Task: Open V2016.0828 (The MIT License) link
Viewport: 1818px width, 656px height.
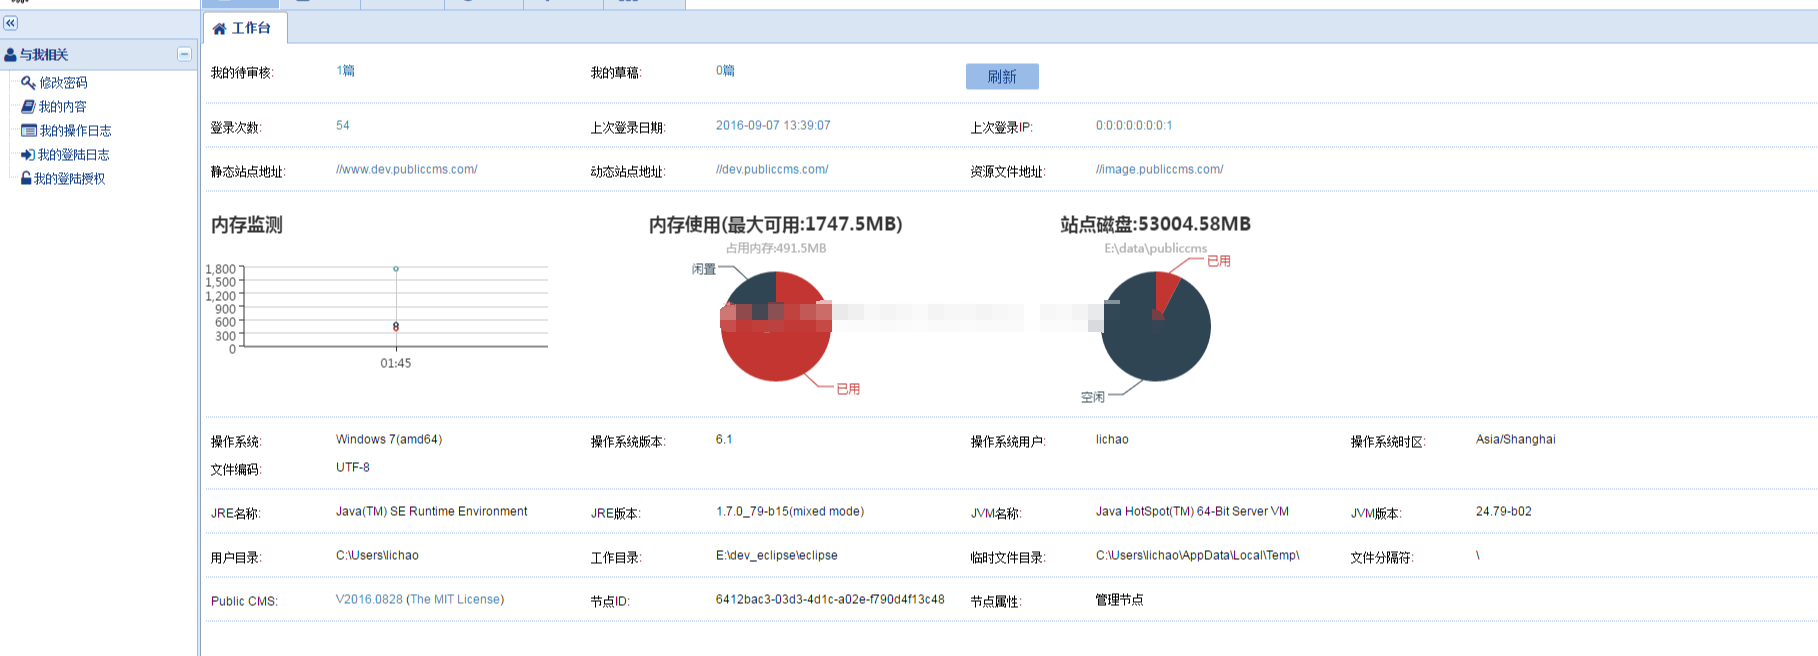Action: coord(420,600)
